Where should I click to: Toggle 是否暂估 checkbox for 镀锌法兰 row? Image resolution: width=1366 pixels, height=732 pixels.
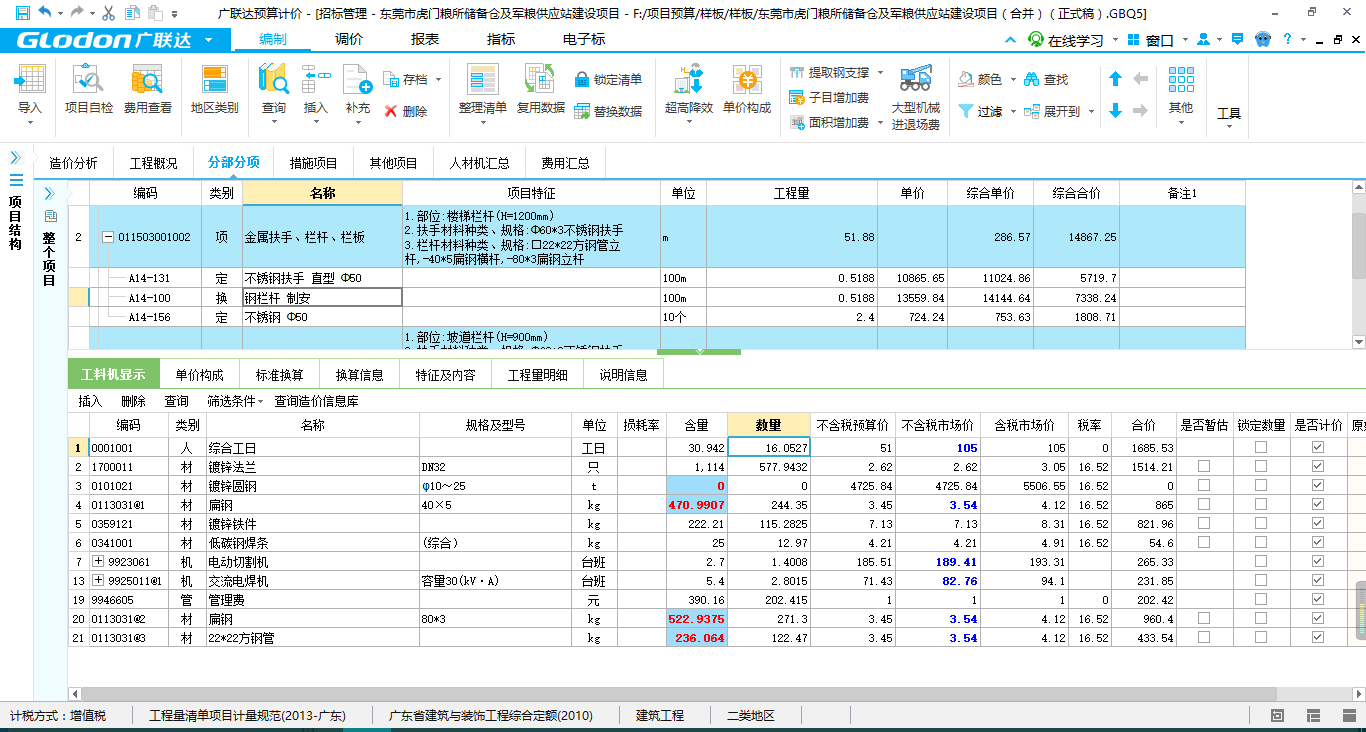tap(1204, 467)
